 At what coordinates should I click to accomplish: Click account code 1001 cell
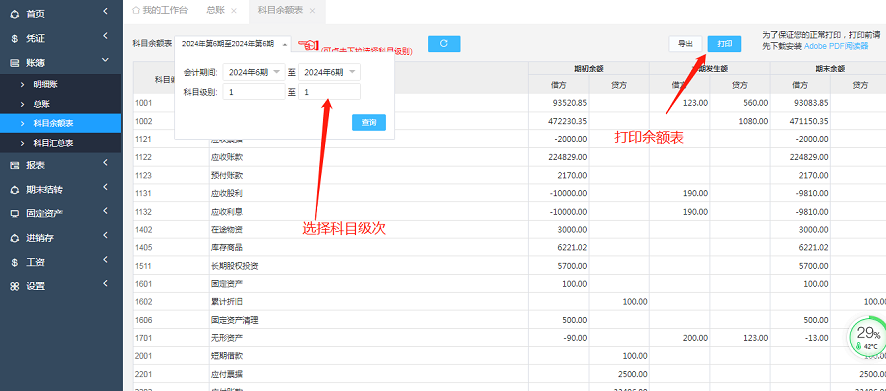click(144, 103)
